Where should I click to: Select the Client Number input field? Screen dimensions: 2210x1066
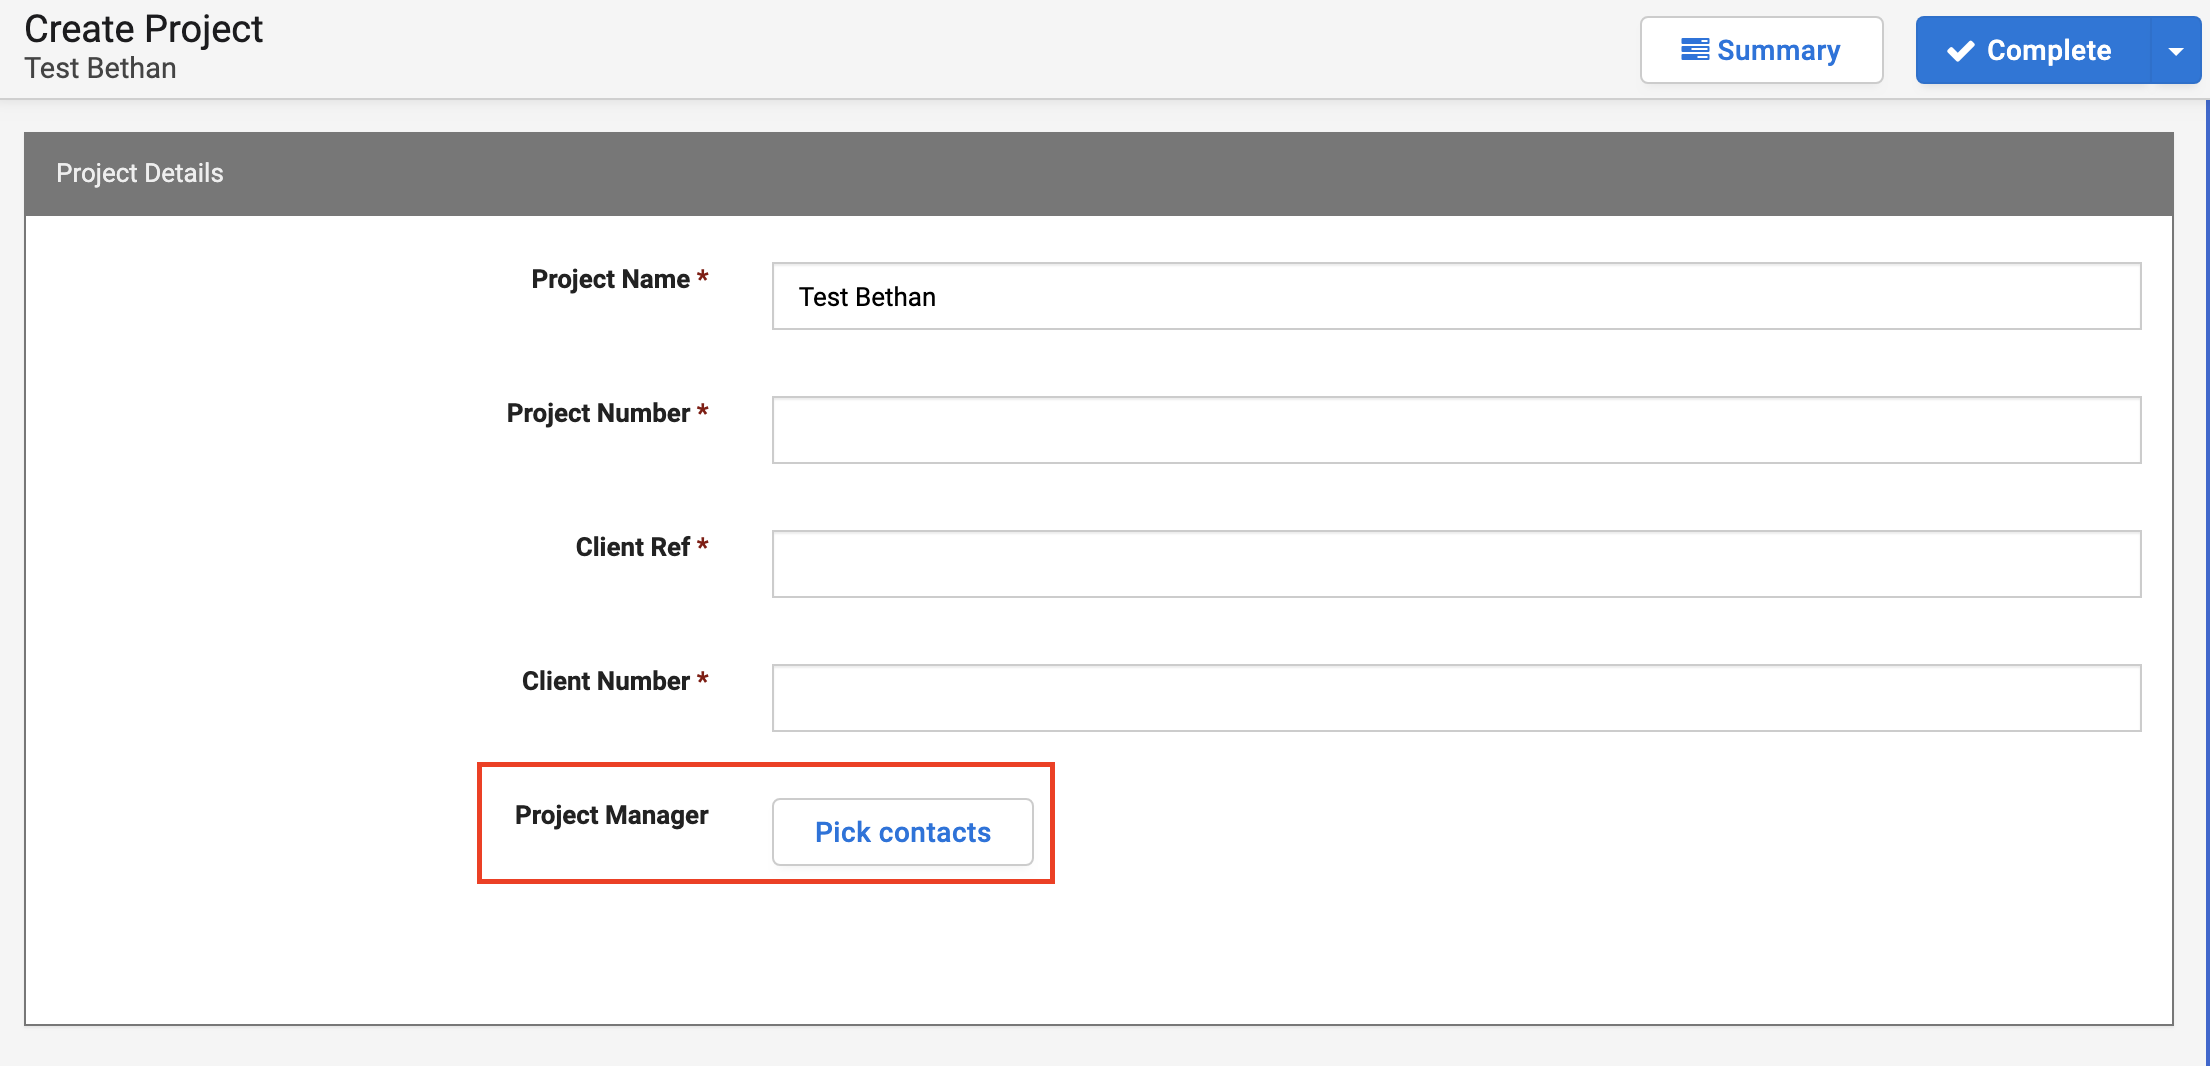tap(1456, 698)
